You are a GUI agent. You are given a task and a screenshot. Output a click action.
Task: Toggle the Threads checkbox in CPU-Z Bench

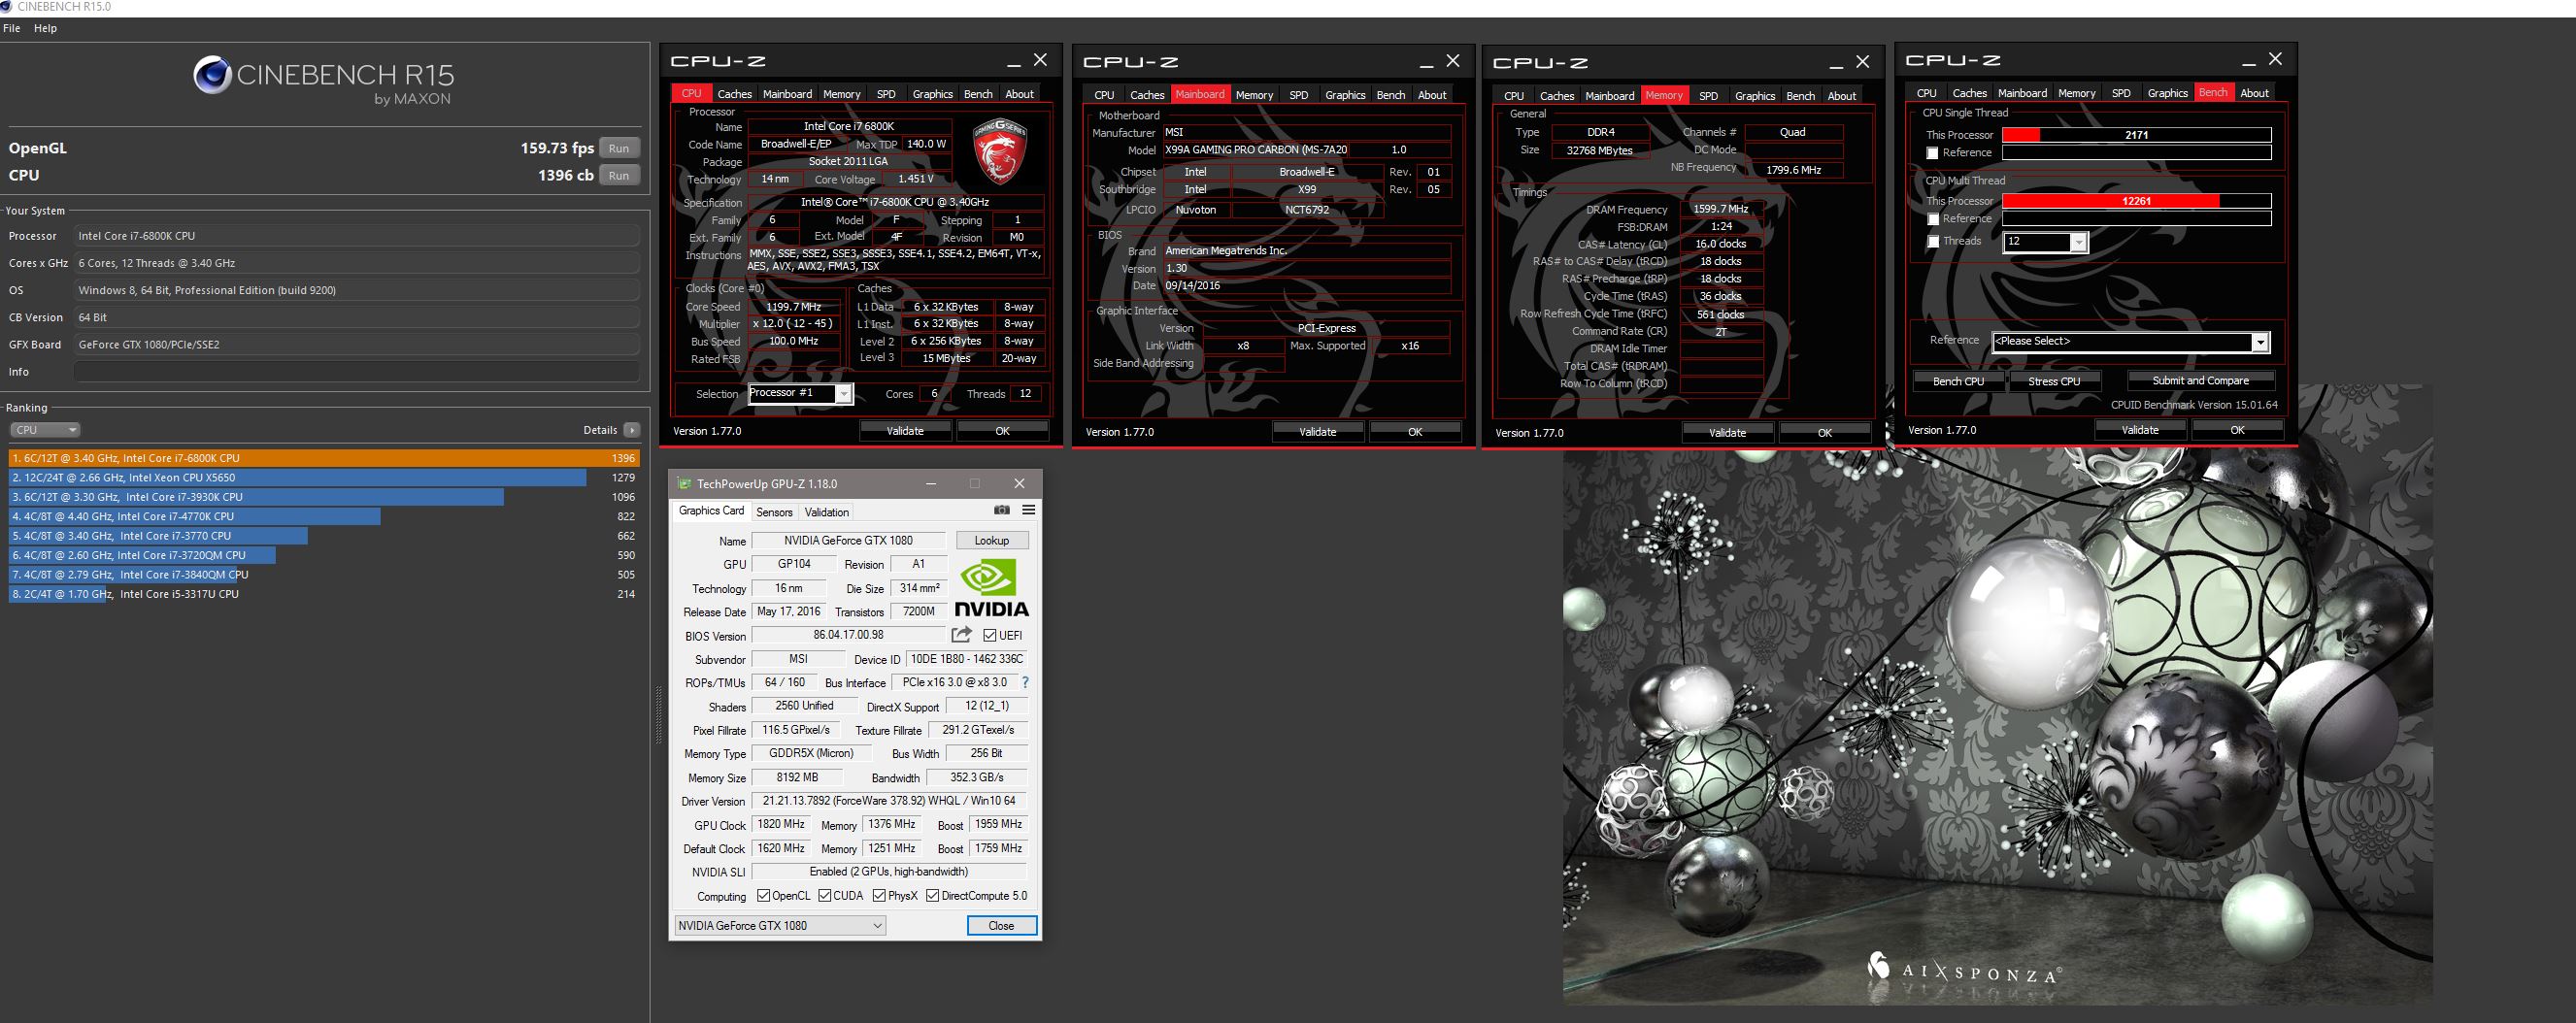(1933, 241)
